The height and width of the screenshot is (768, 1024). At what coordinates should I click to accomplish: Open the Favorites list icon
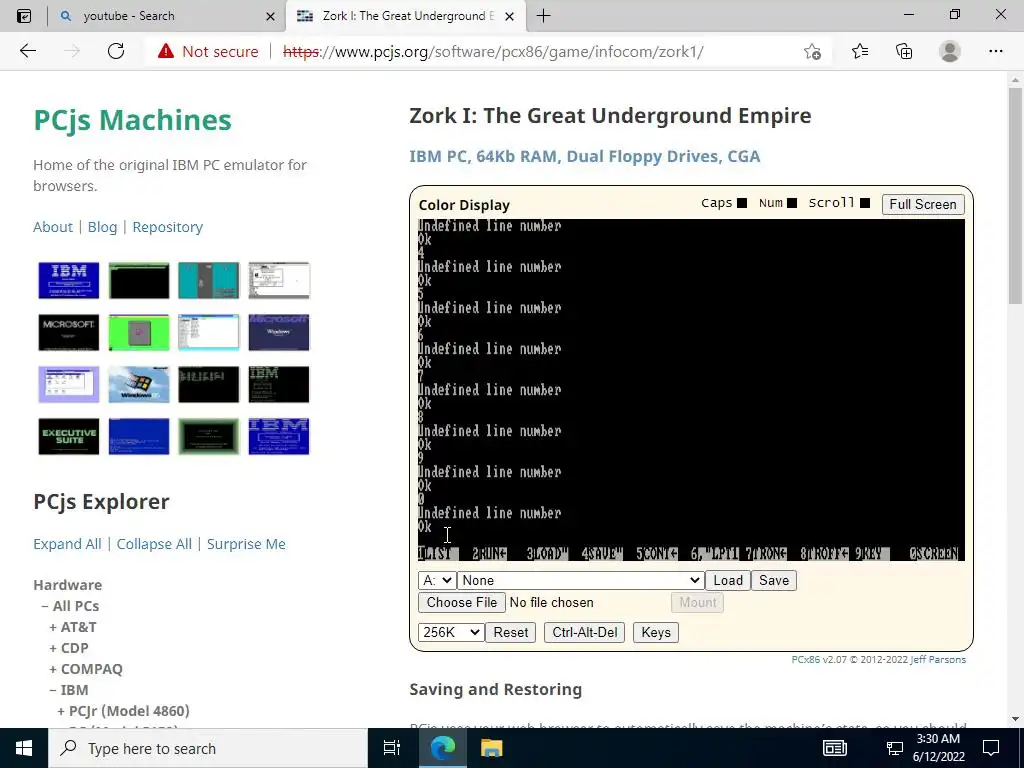click(859, 51)
